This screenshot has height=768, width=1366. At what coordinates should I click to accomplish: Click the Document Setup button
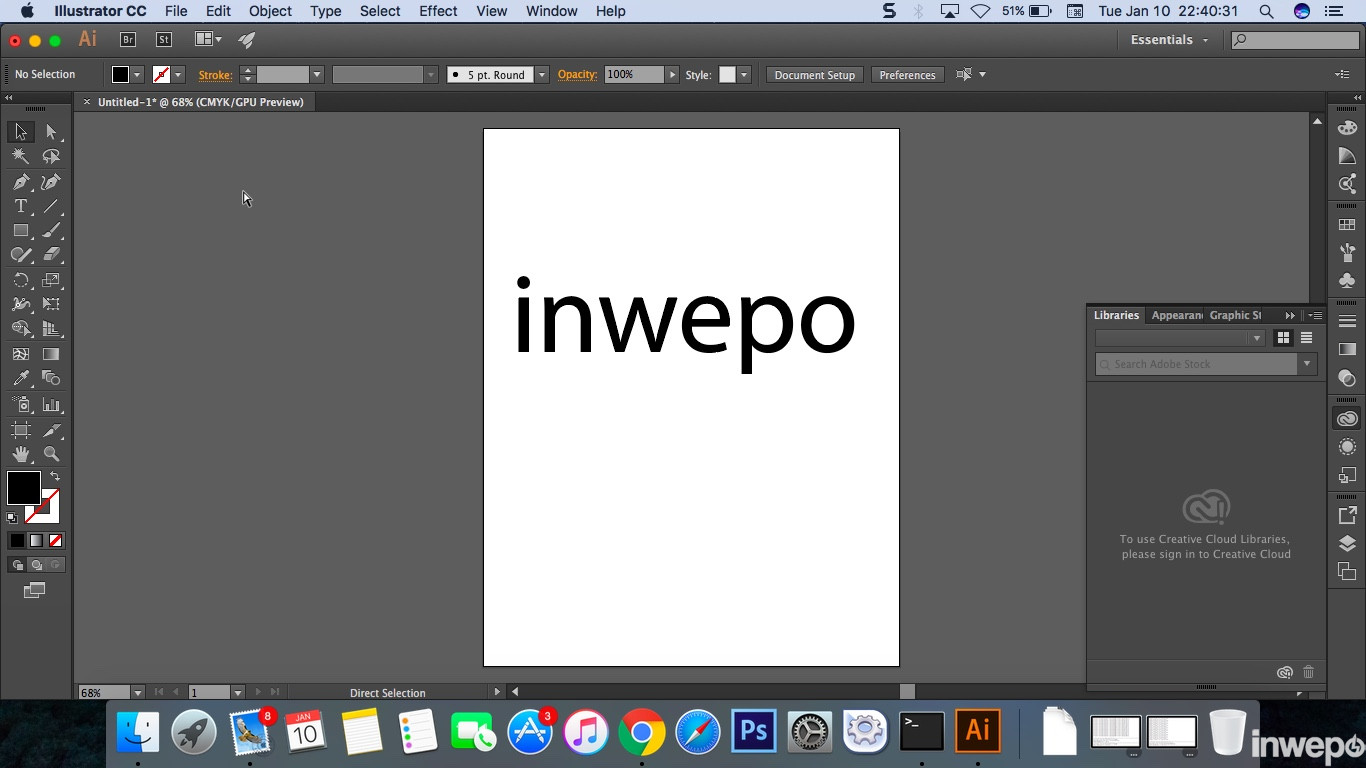click(x=814, y=75)
